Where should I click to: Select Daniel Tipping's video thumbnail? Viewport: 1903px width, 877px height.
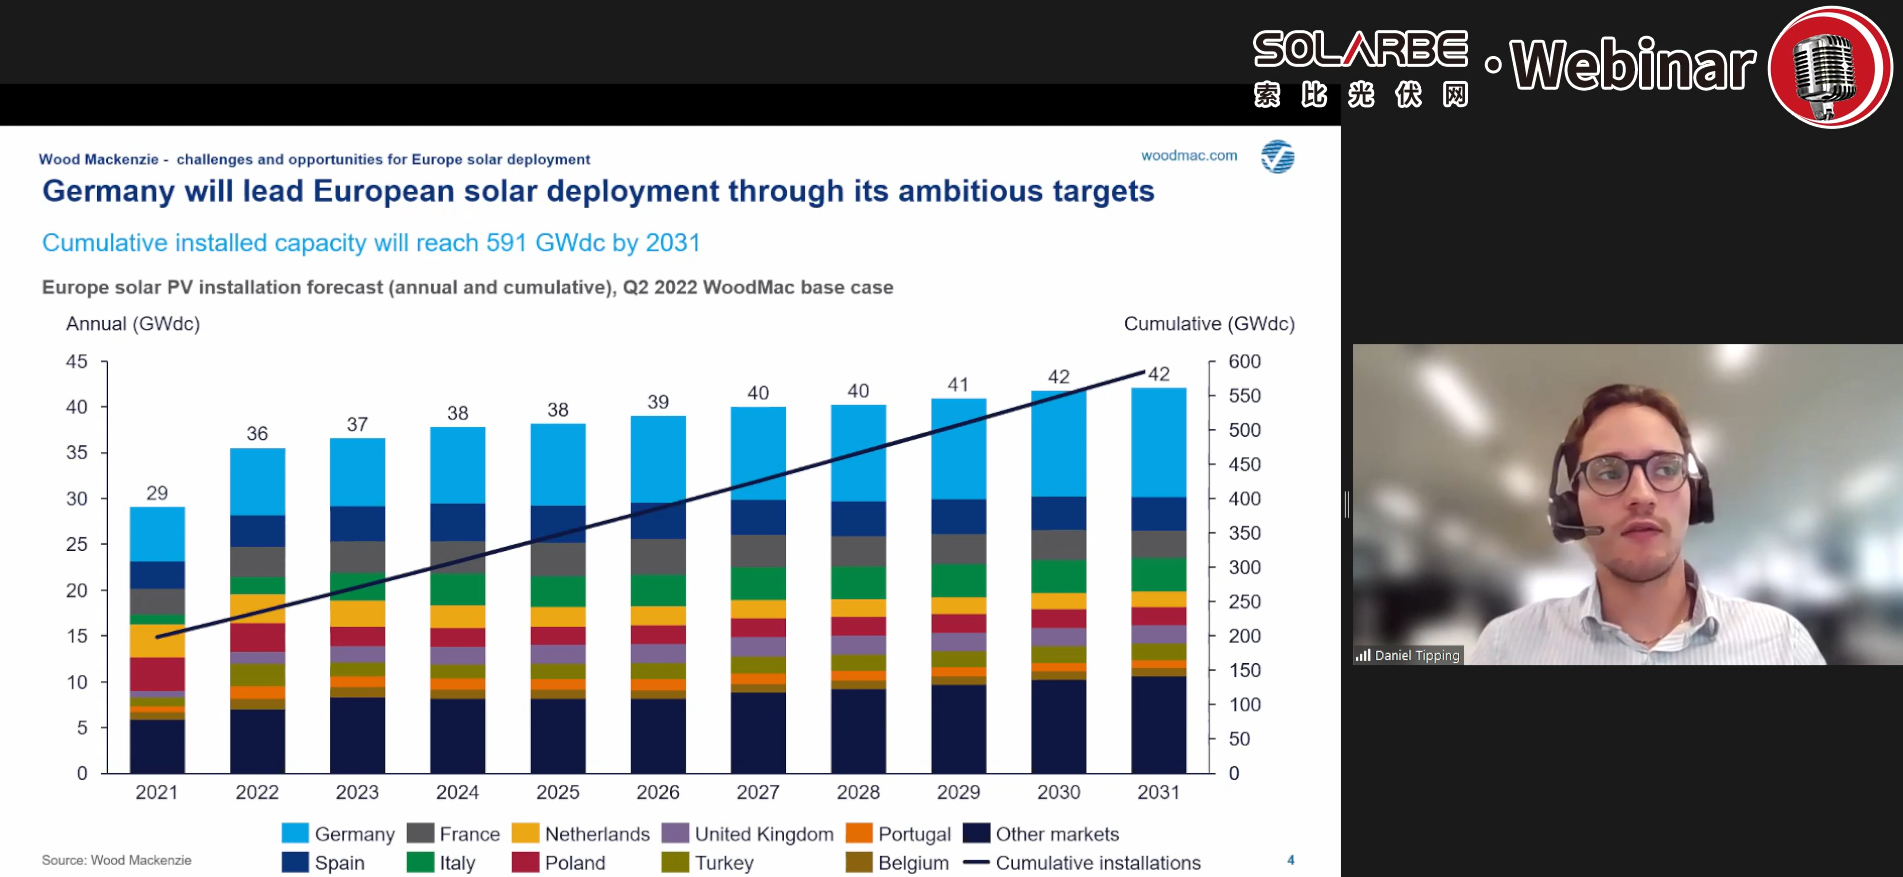pos(1627,504)
